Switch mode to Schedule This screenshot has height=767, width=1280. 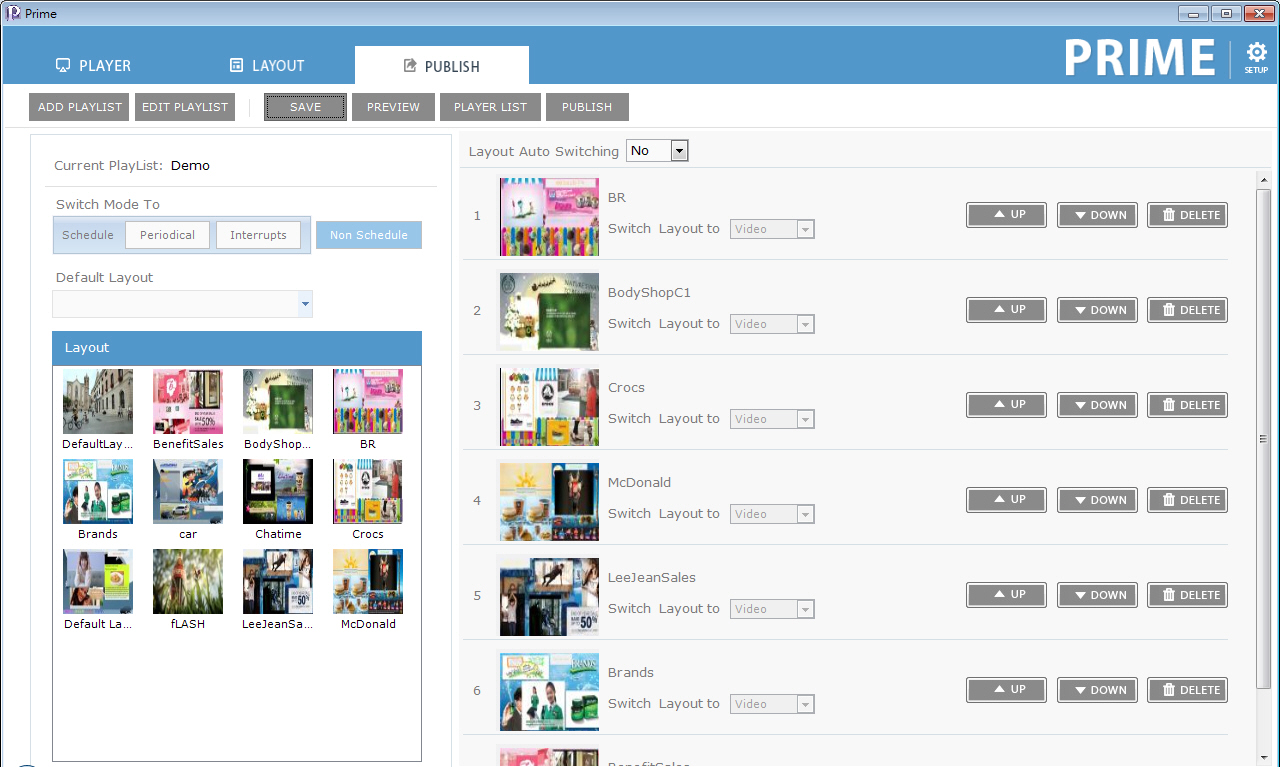click(x=88, y=235)
